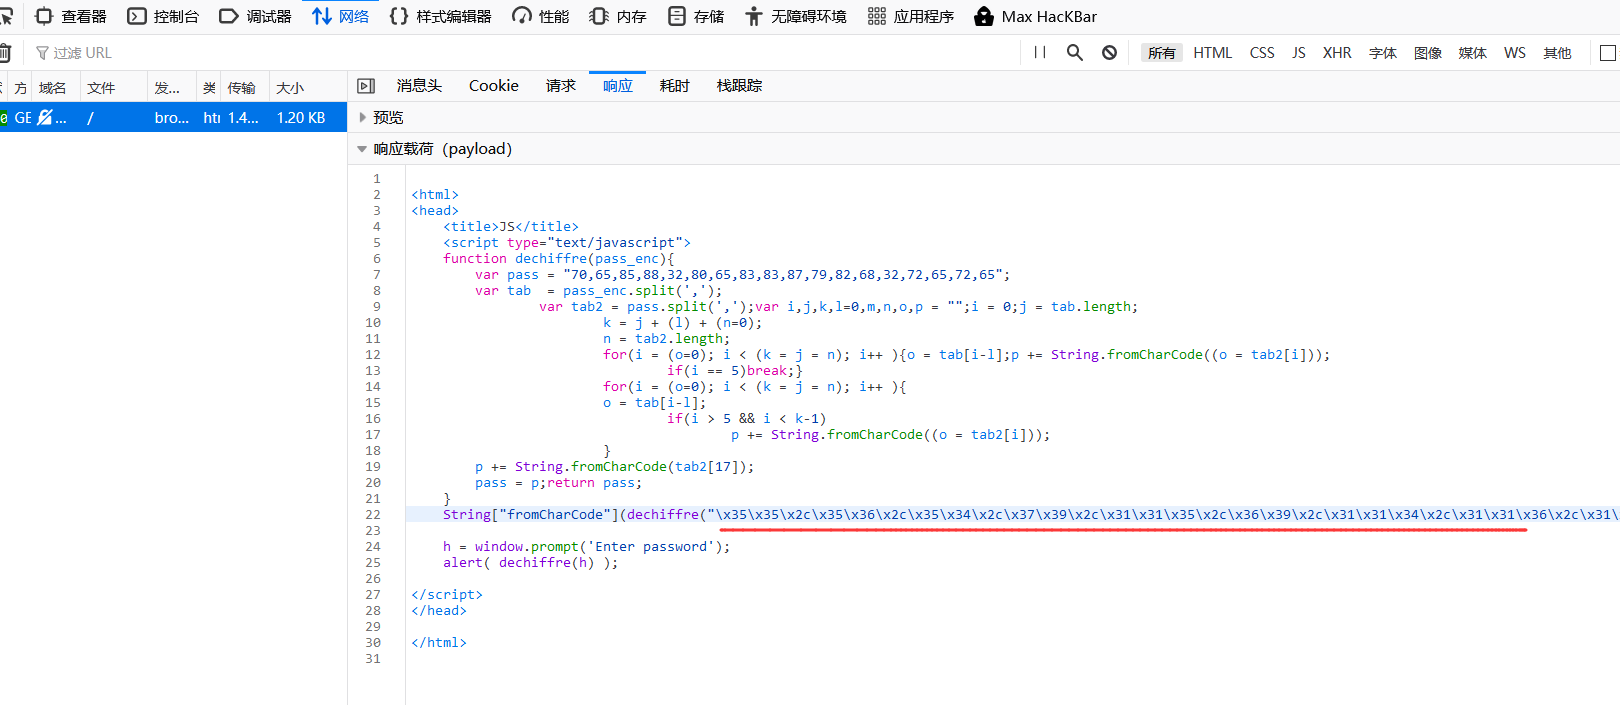Open the 应用程序 application panel

(911, 16)
